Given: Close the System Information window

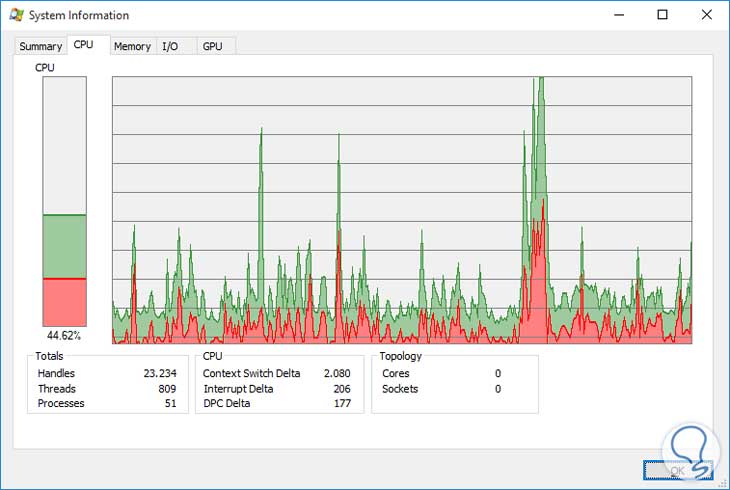Looking at the screenshot, I should click(x=706, y=15).
